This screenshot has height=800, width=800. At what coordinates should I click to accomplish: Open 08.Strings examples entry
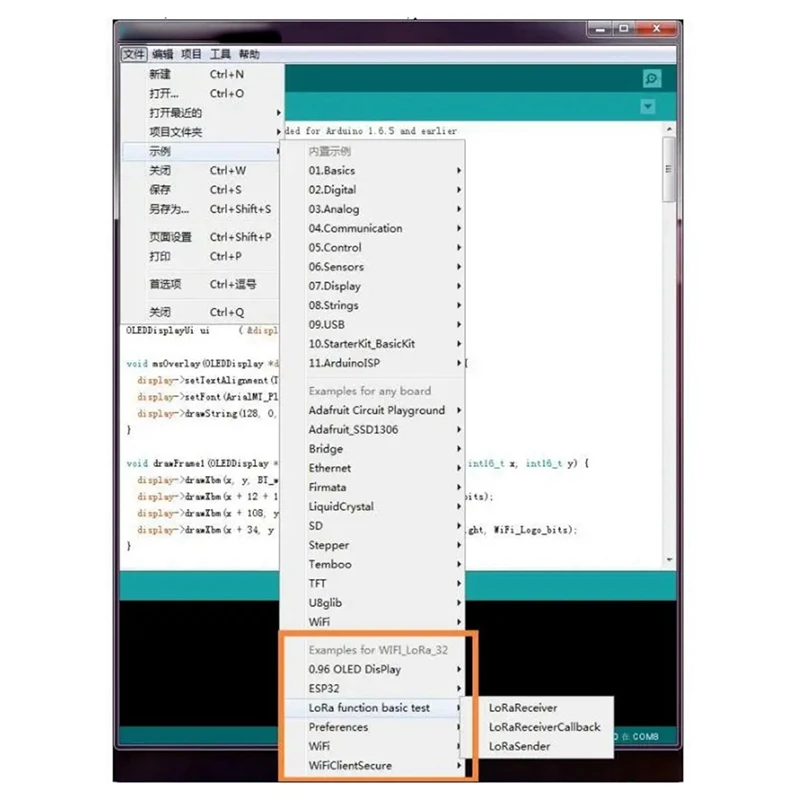point(373,306)
